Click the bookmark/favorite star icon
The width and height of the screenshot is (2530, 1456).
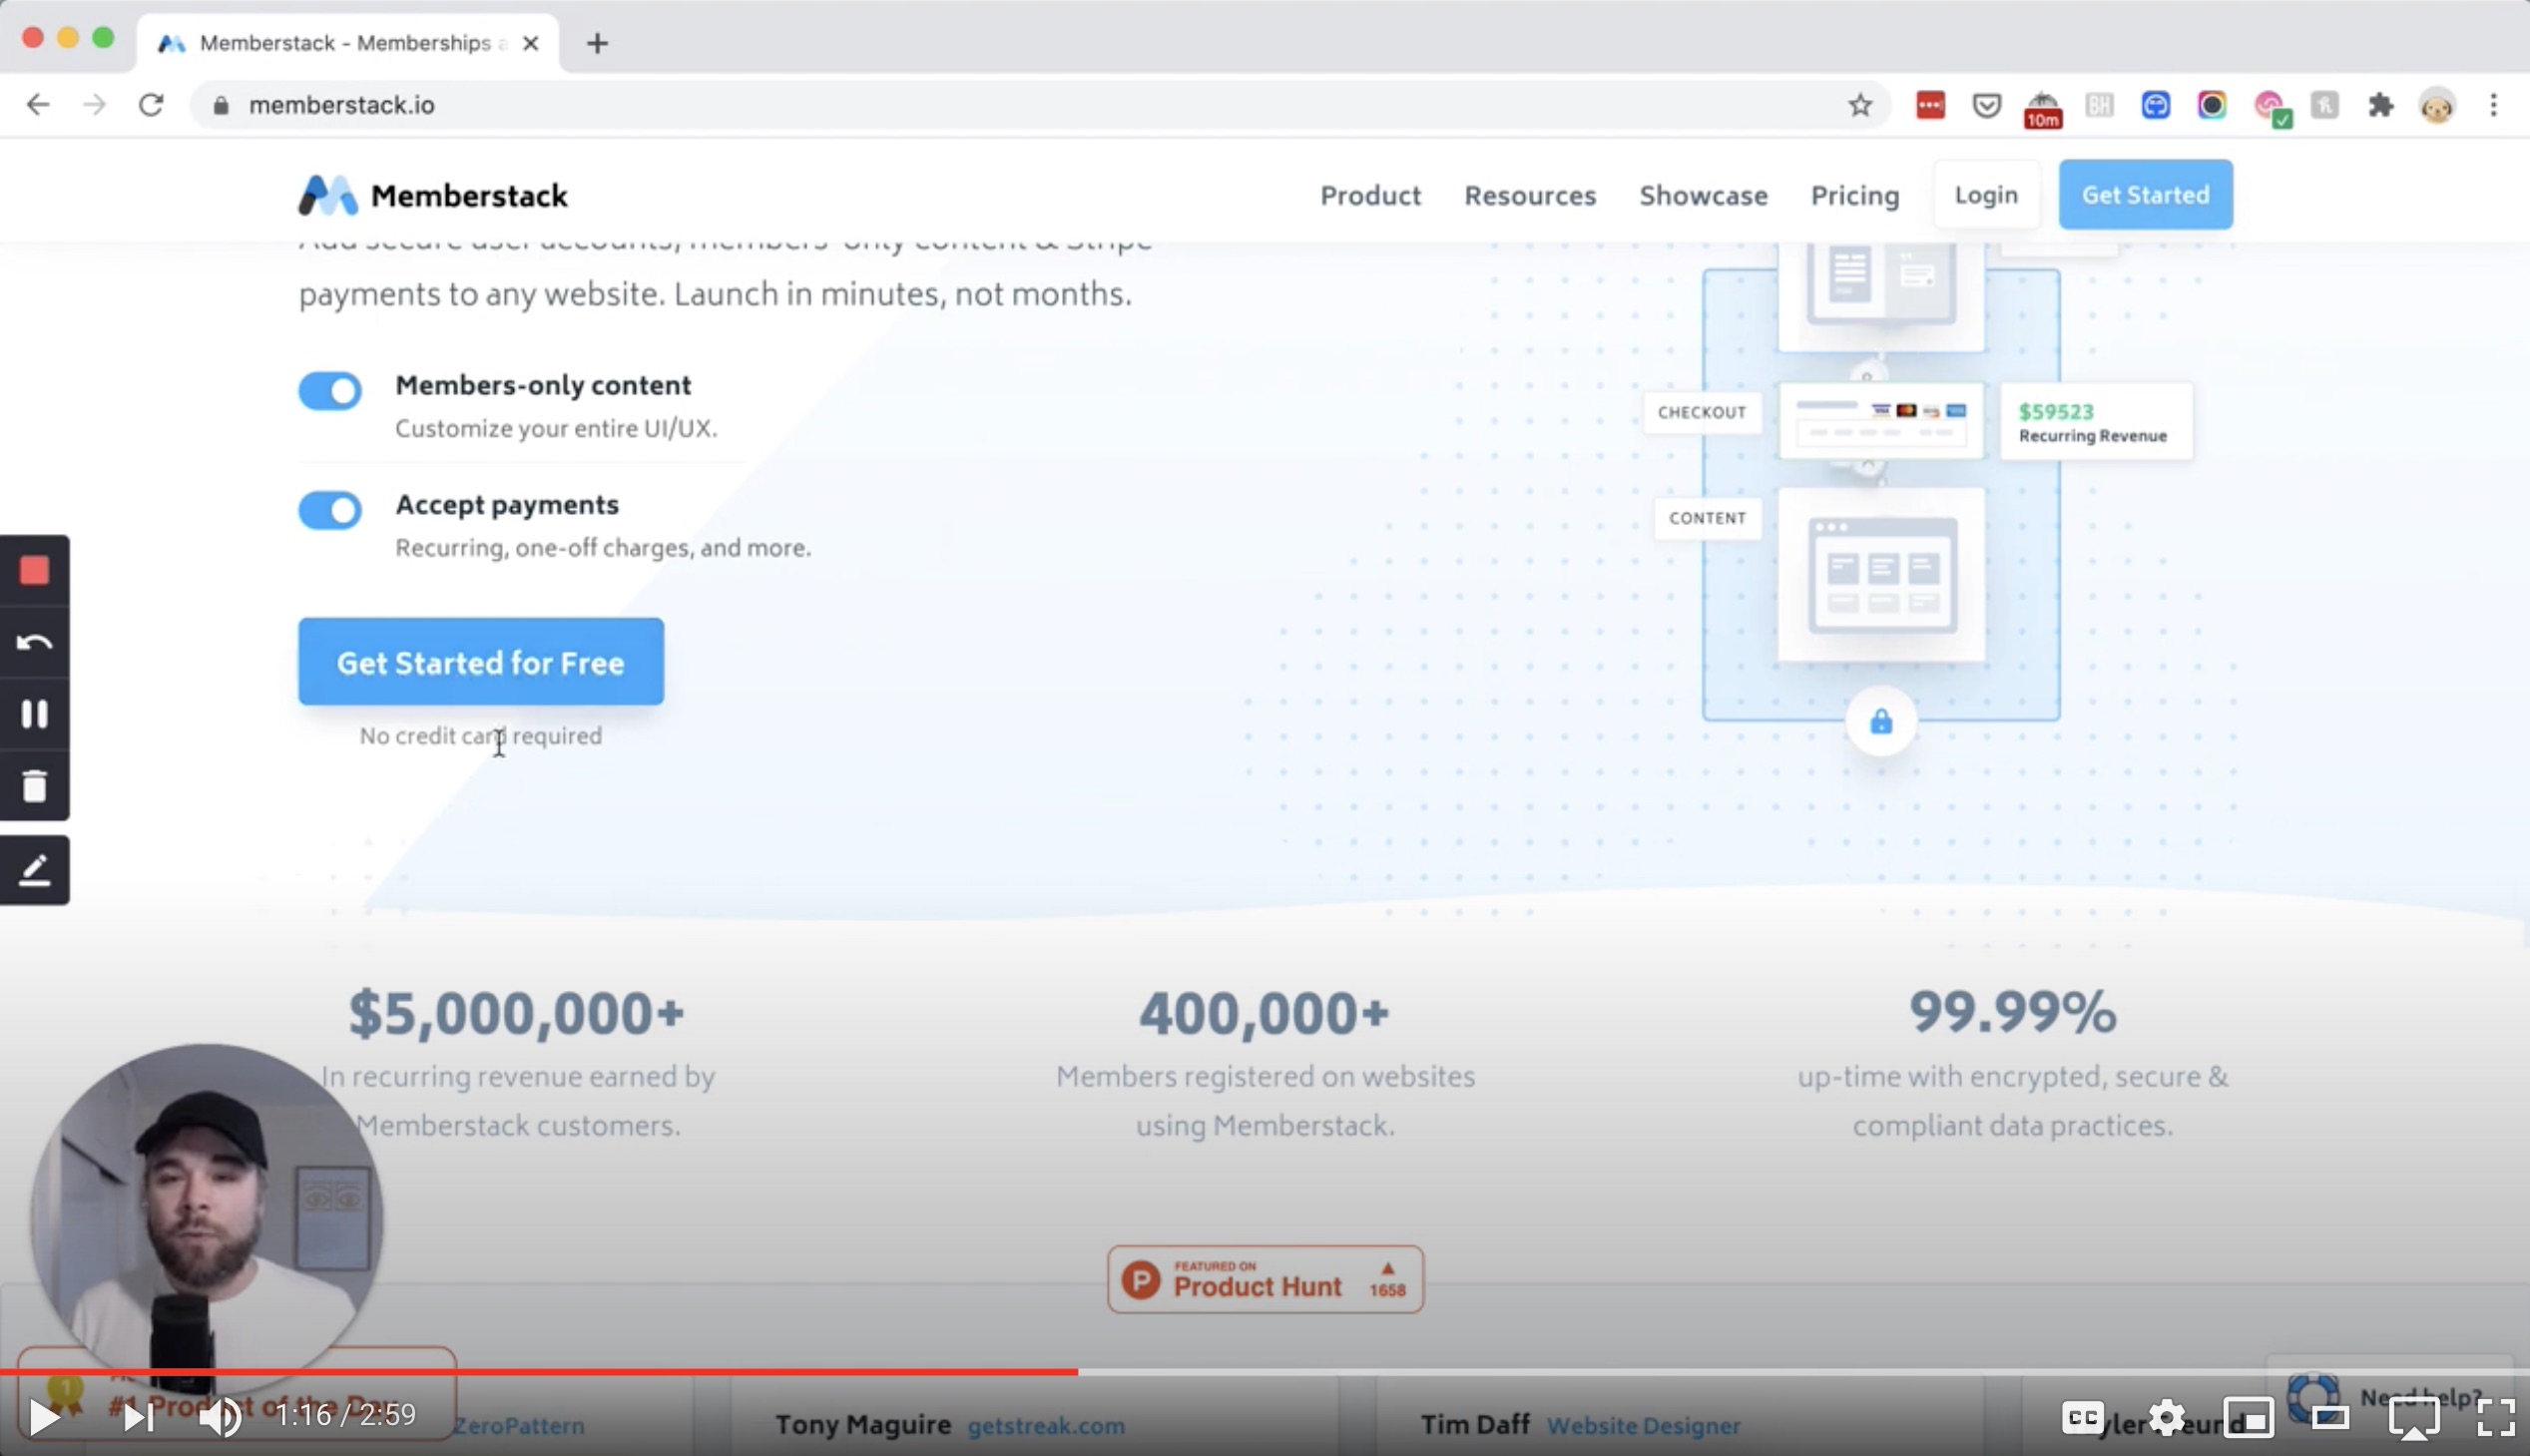[1861, 104]
